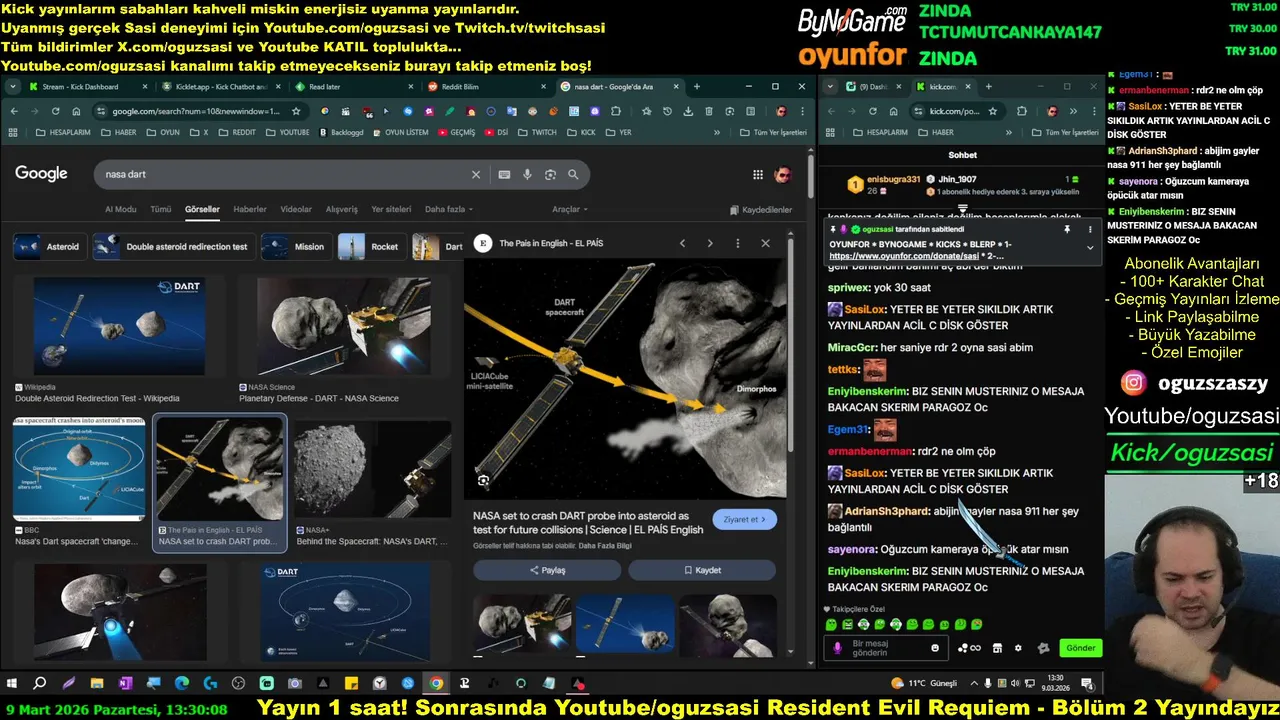Show hidden bookmarks in Google window
The width and height of the screenshot is (1280, 720).
point(717,132)
